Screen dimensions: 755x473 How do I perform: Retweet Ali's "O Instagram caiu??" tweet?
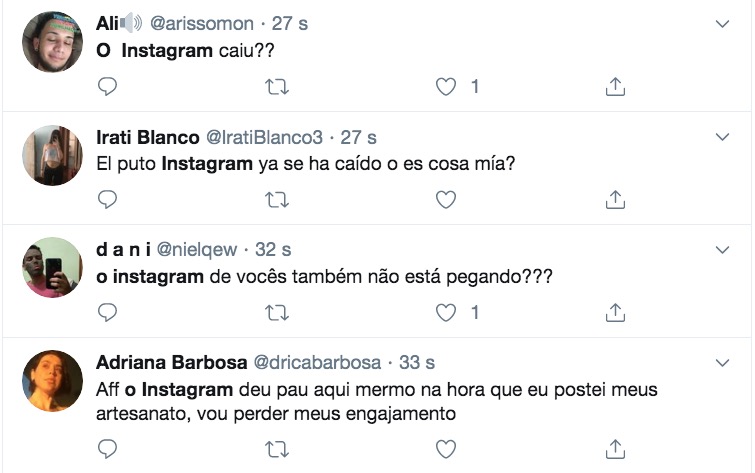tap(276, 87)
